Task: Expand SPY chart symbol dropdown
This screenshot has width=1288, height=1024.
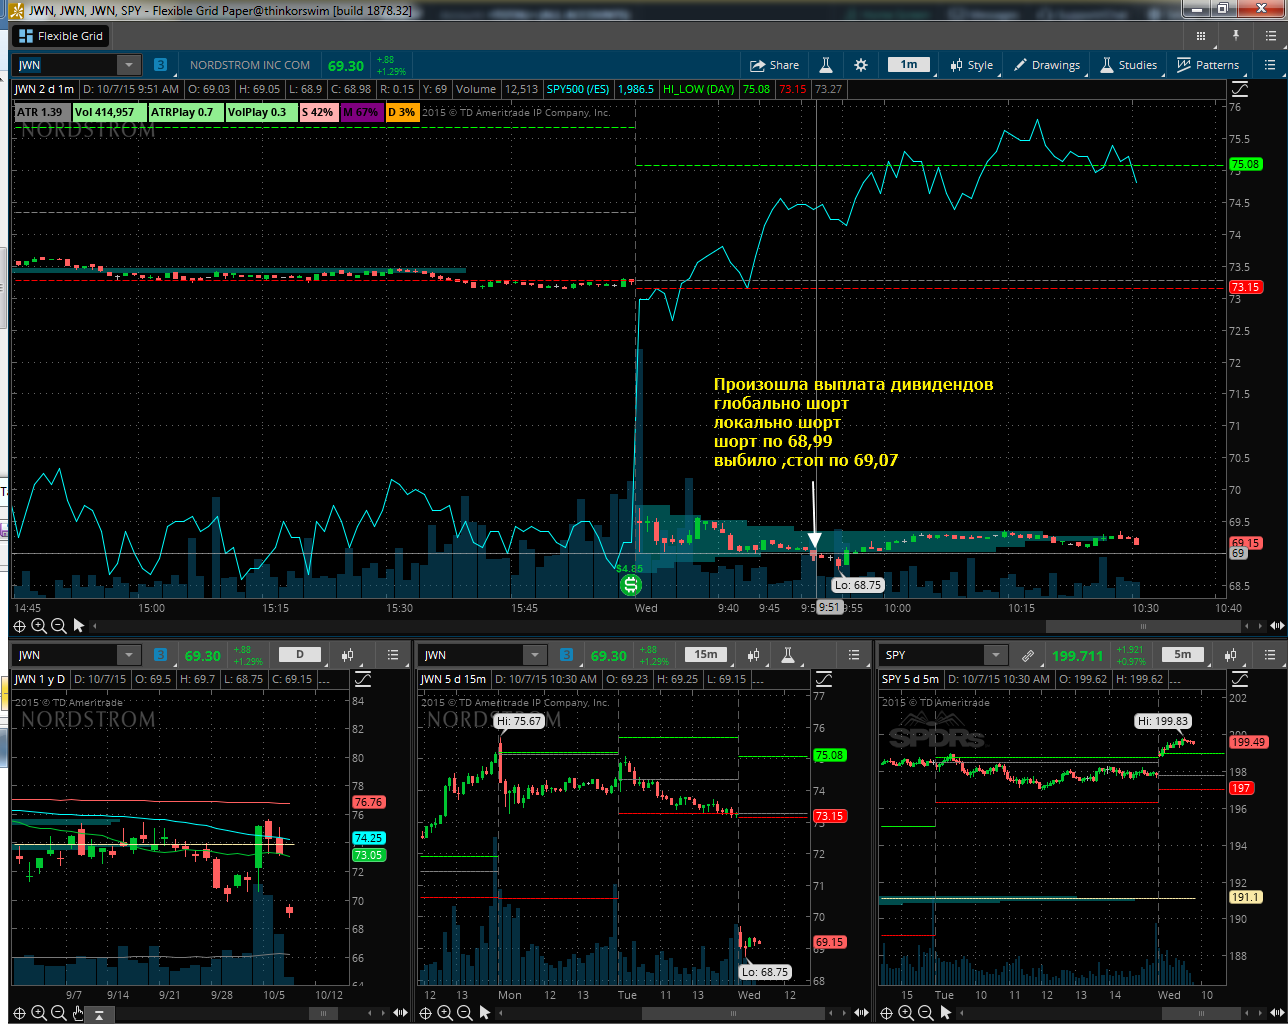Action: [995, 655]
